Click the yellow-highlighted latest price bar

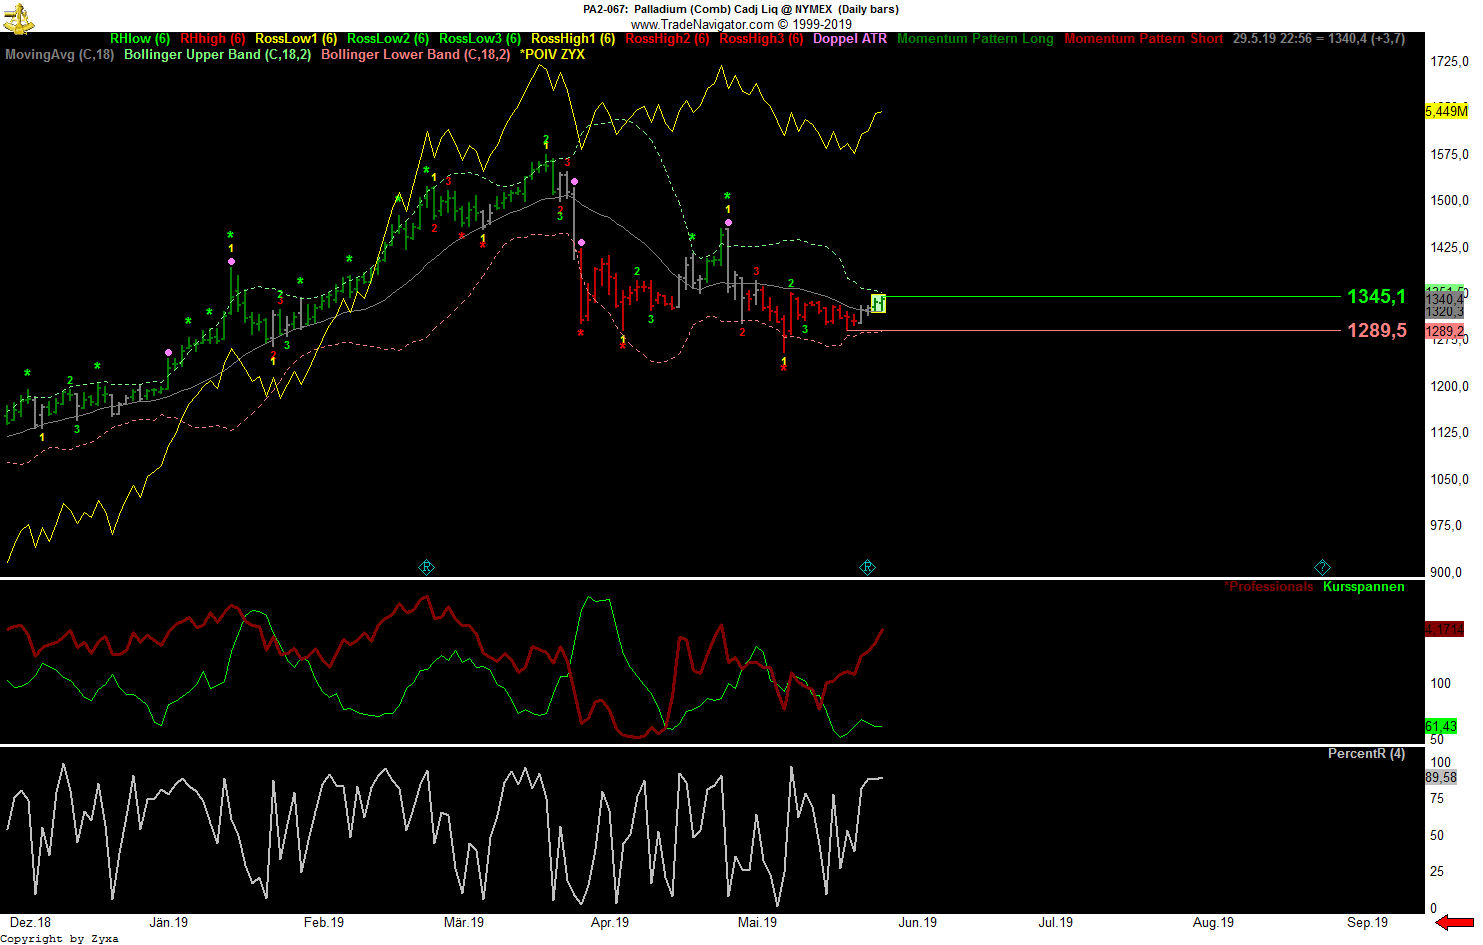pyautogui.click(x=878, y=303)
